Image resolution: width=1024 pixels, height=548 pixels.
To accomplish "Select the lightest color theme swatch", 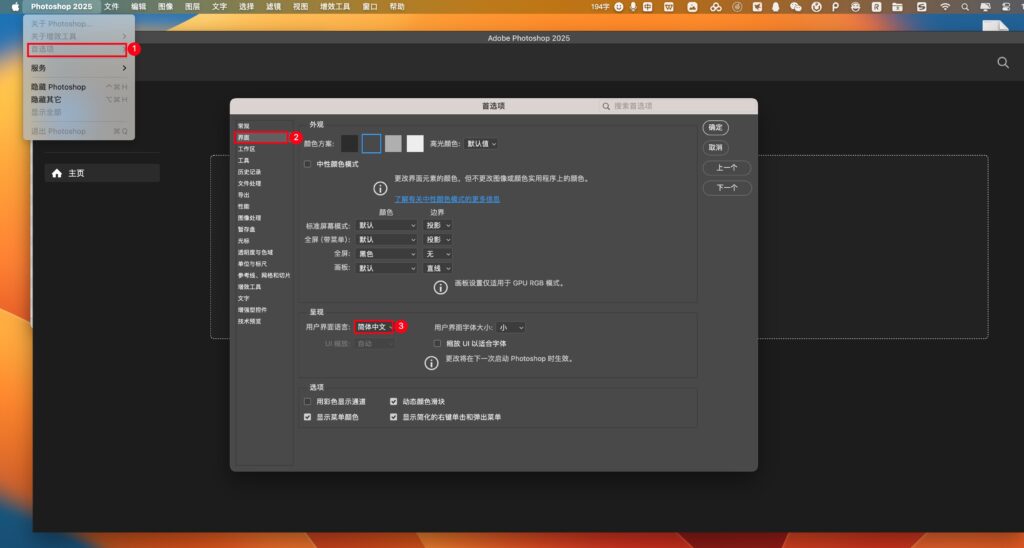I will pyautogui.click(x=415, y=144).
